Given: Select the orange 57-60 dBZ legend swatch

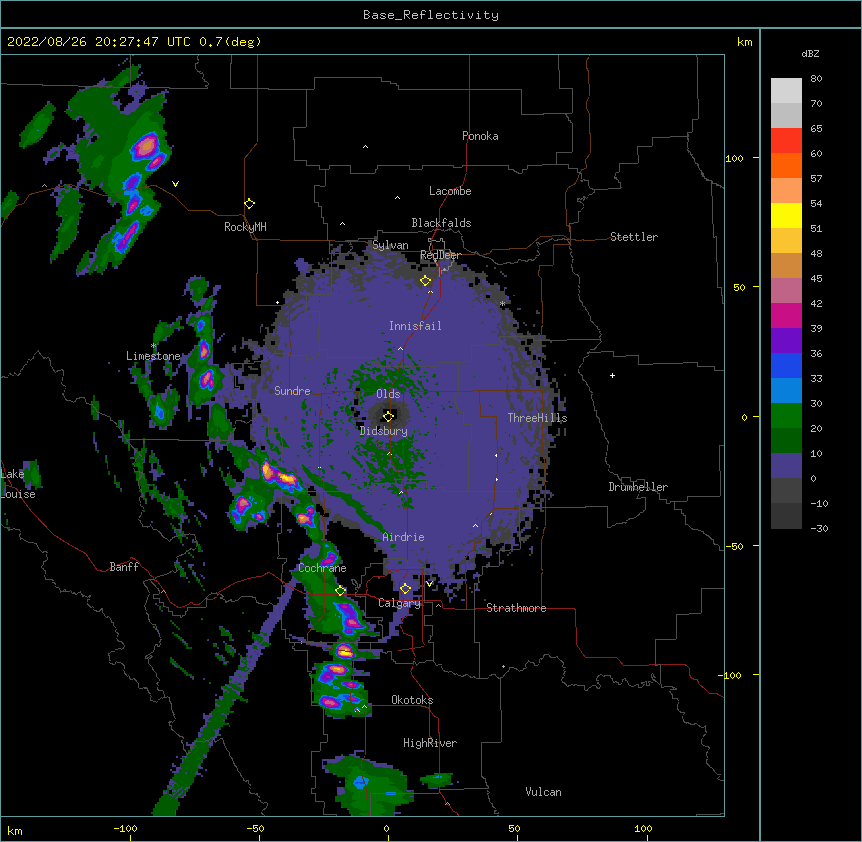Looking at the screenshot, I should (x=786, y=165).
